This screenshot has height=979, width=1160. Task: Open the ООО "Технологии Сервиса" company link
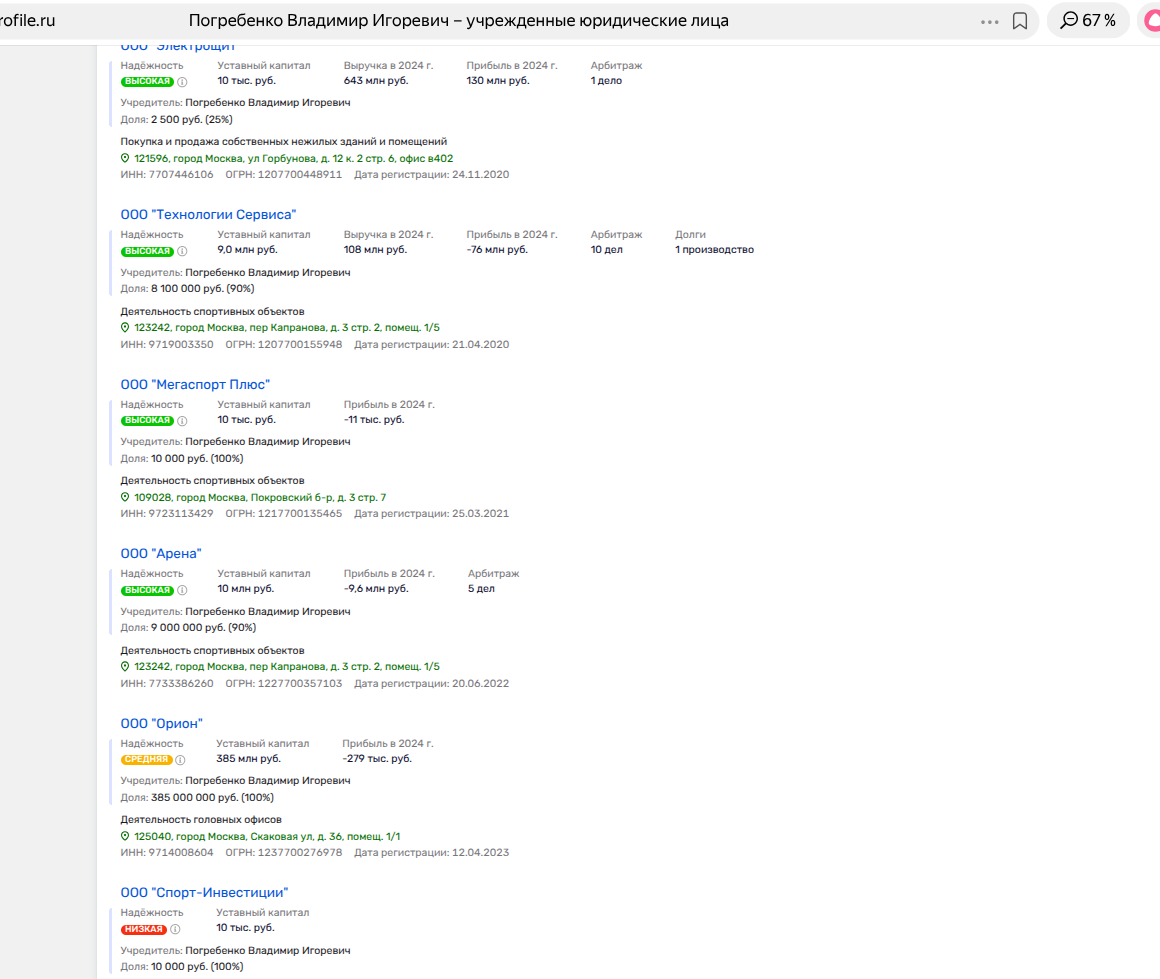tap(208, 215)
